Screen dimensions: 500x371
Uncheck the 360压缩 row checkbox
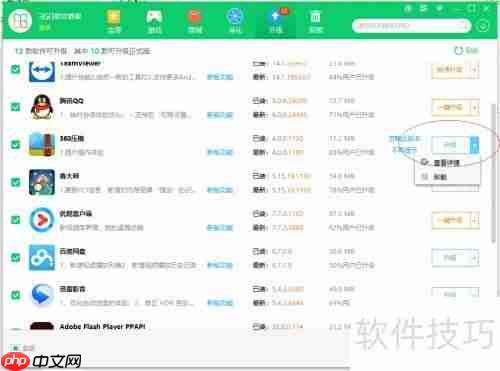[15, 144]
